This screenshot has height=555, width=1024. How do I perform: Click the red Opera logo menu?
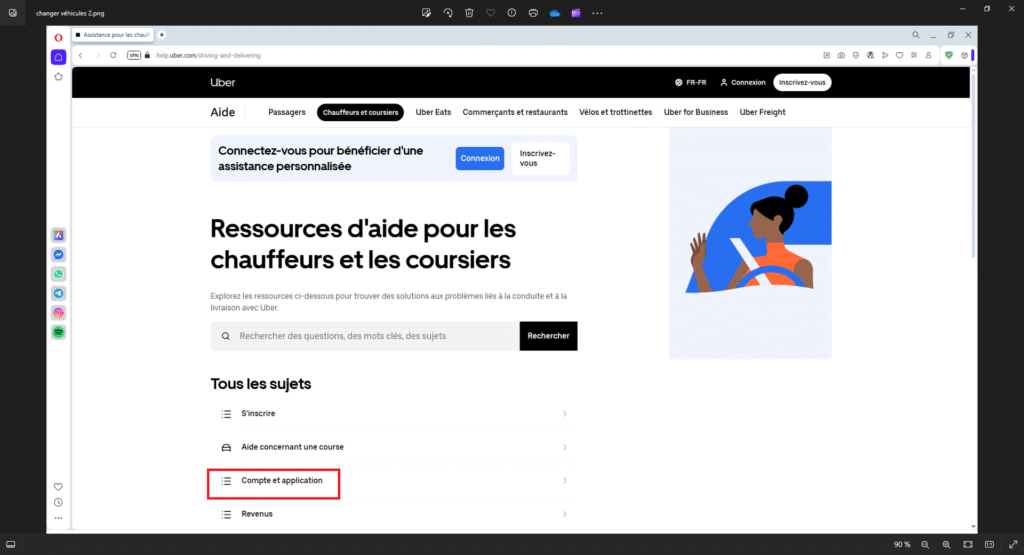[x=58, y=38]
